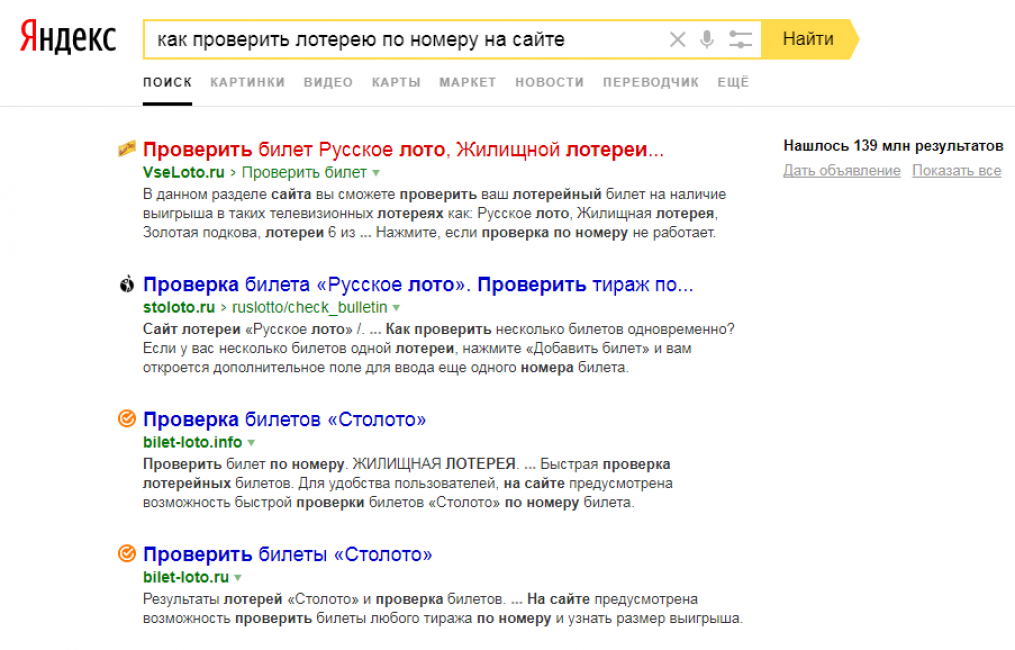Visit the bilet-loto.info domain link
The image size is (1015, 650).
point(192,442)
